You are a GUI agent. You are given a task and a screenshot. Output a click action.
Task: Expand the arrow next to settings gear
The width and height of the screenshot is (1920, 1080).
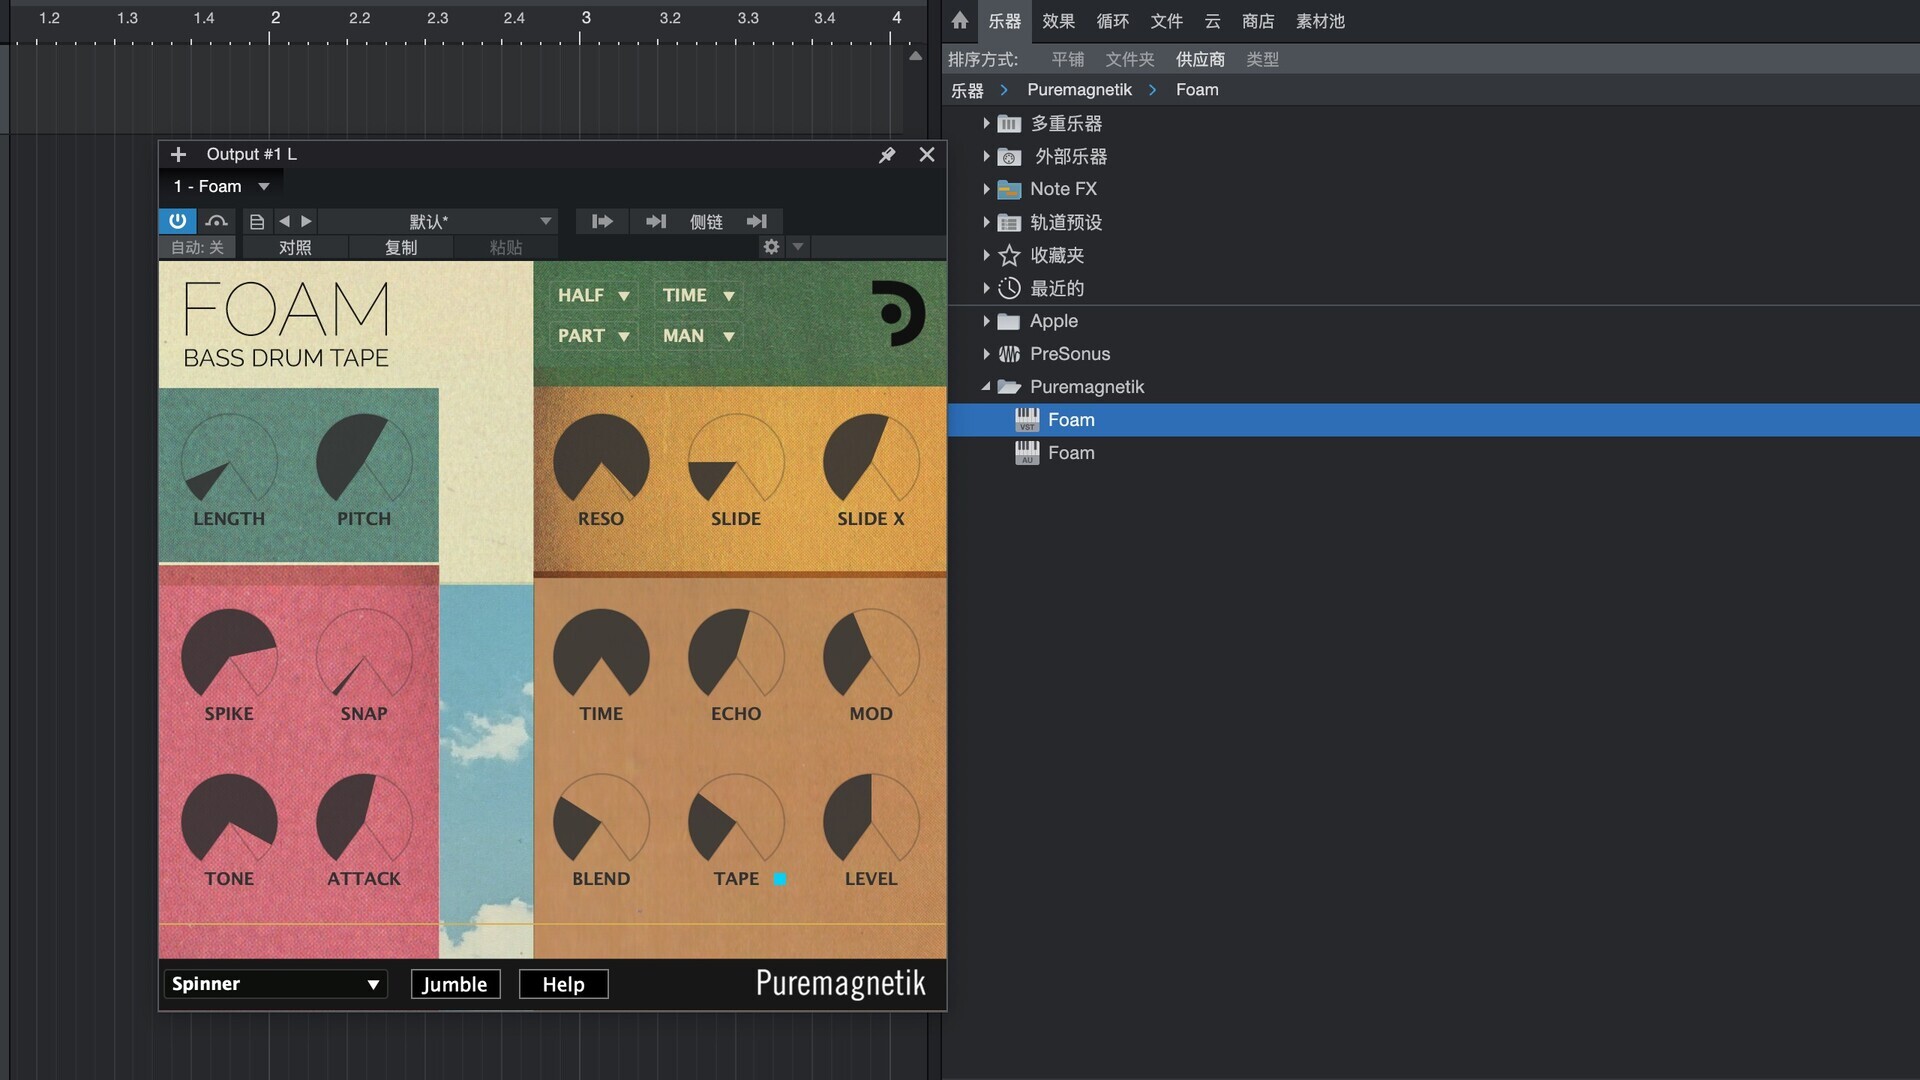[x=798, y=246]
